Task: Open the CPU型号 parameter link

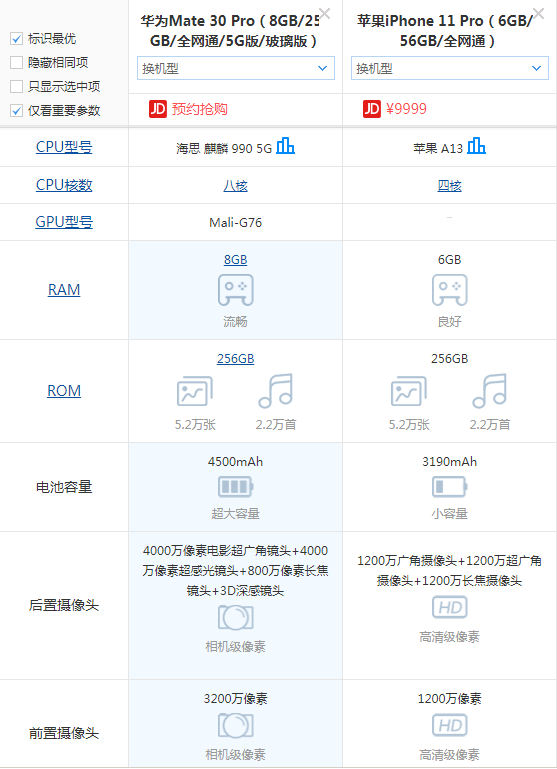Action: (x=64, y=147)
